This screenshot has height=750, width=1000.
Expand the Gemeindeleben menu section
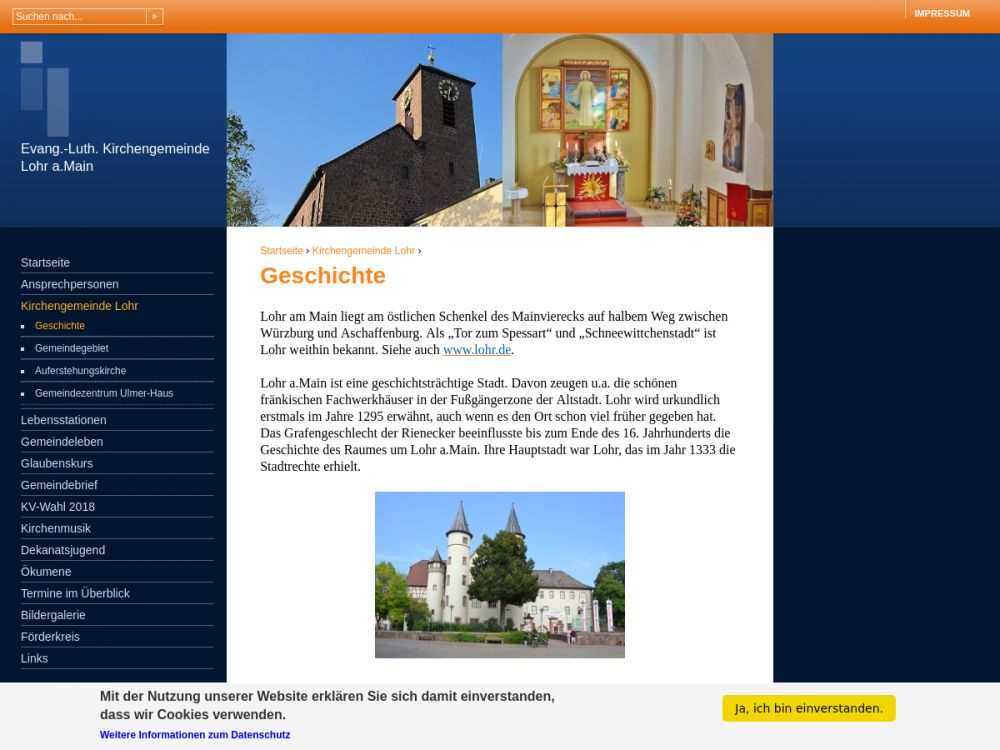pyautogui.click(x=61, y=442)
